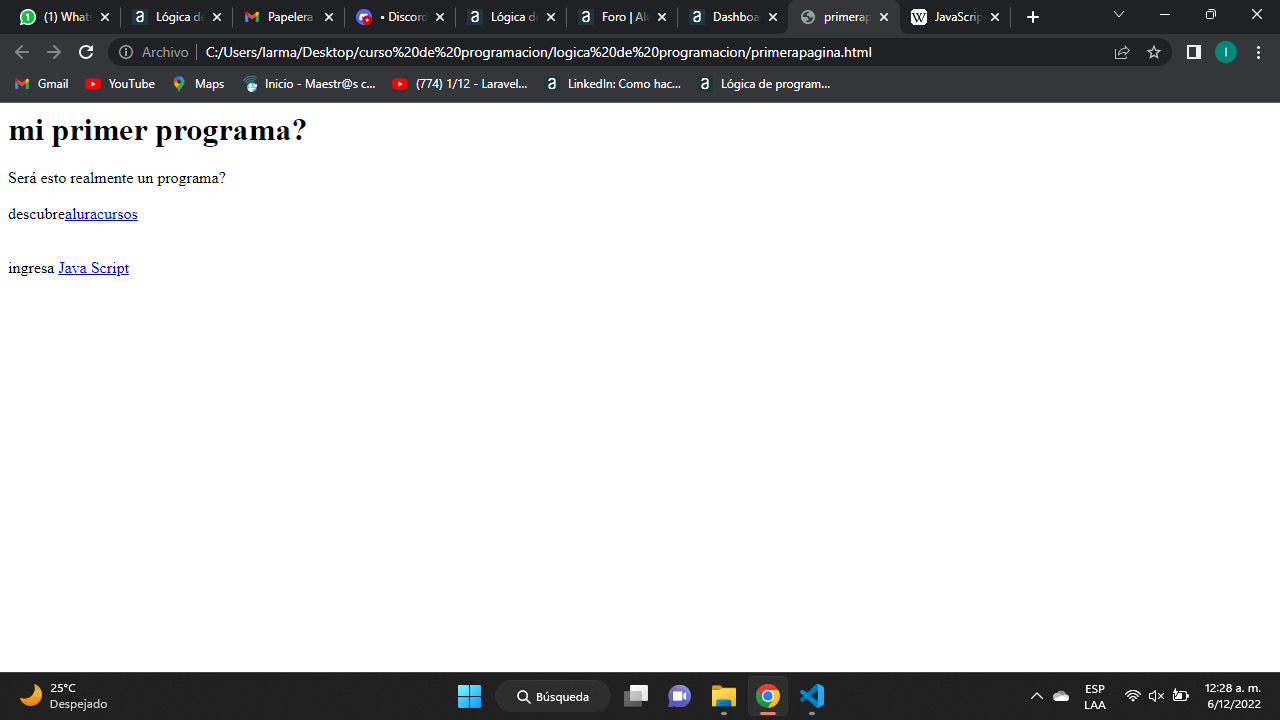The height and width of the screenshot is (720, 1280).
Task: Open File Explorer from the taskbar
Action: click(724, 696)
